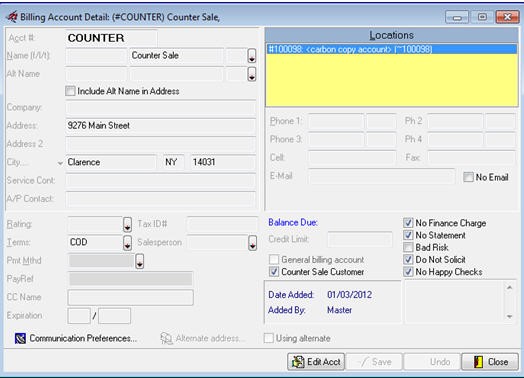Check the Using alternate box

click(269, 338)
